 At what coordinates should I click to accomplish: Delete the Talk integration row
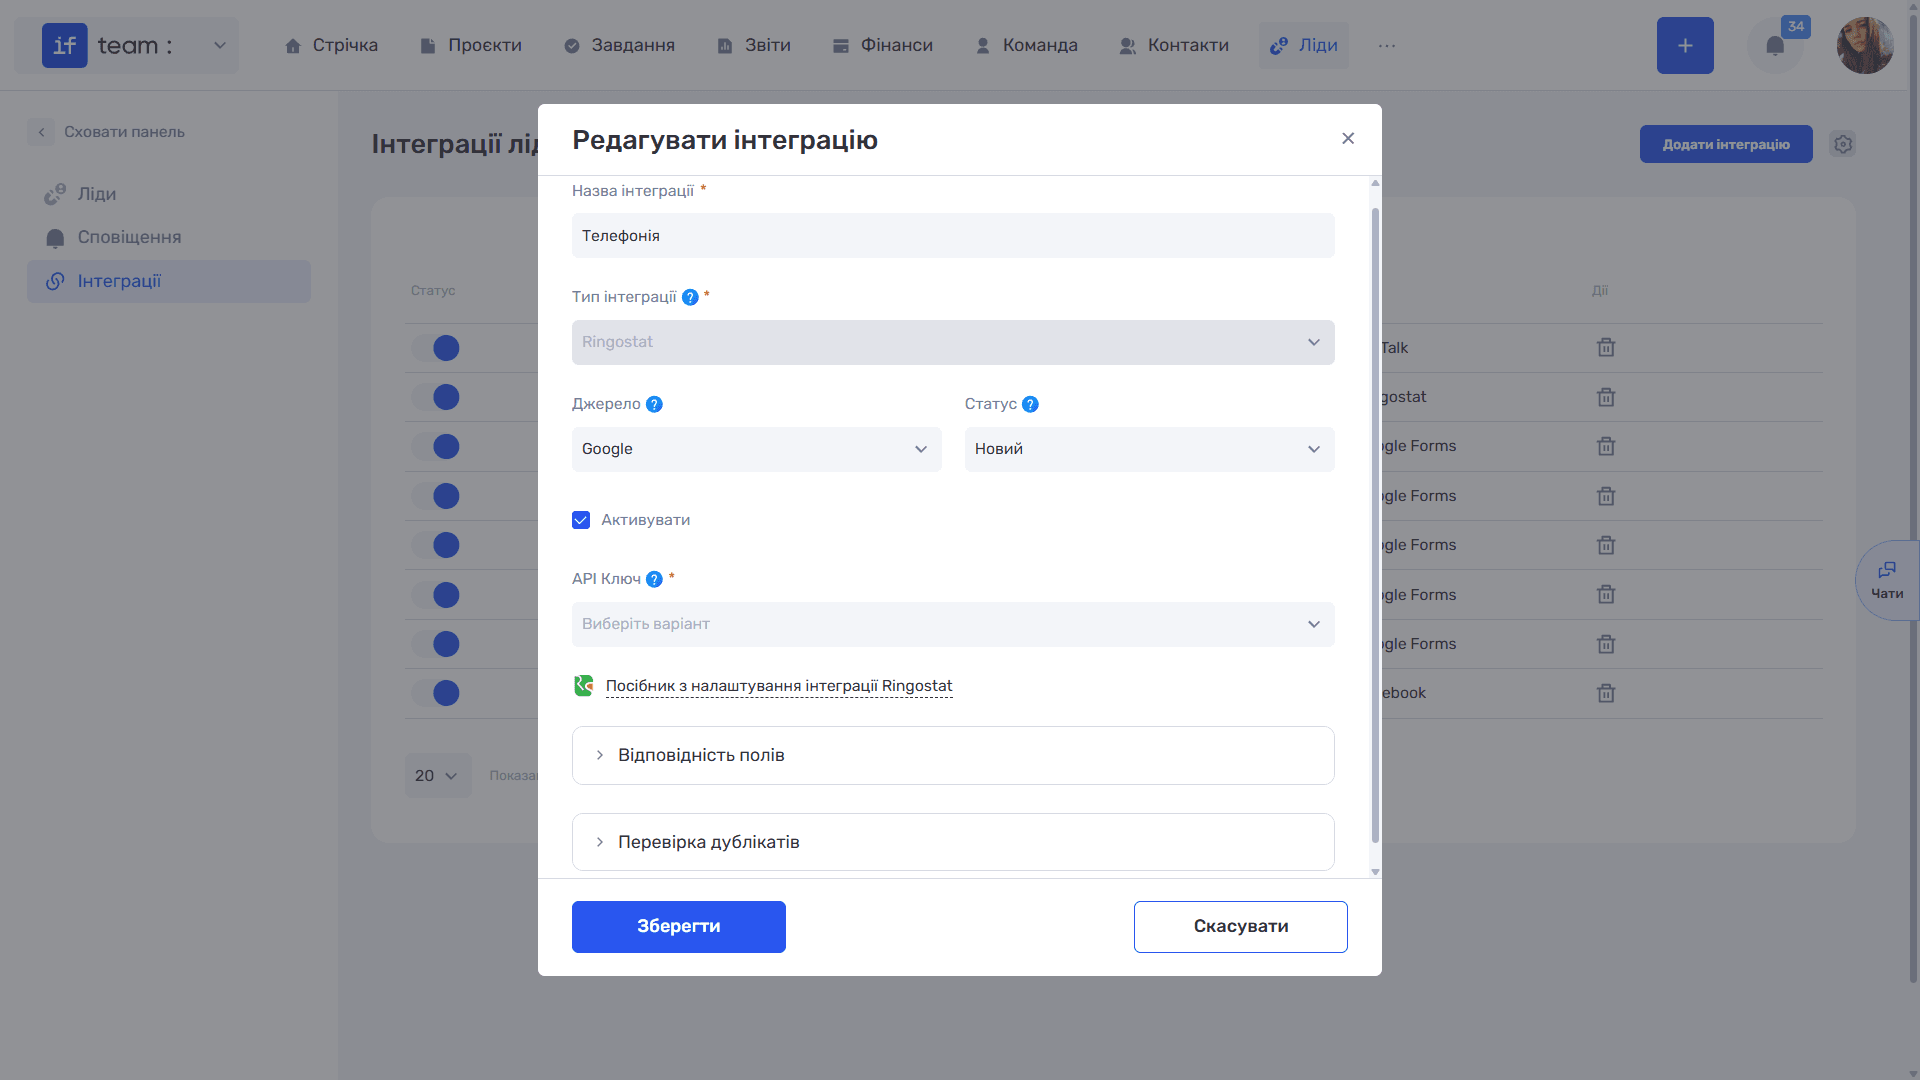coord(1606,348)
